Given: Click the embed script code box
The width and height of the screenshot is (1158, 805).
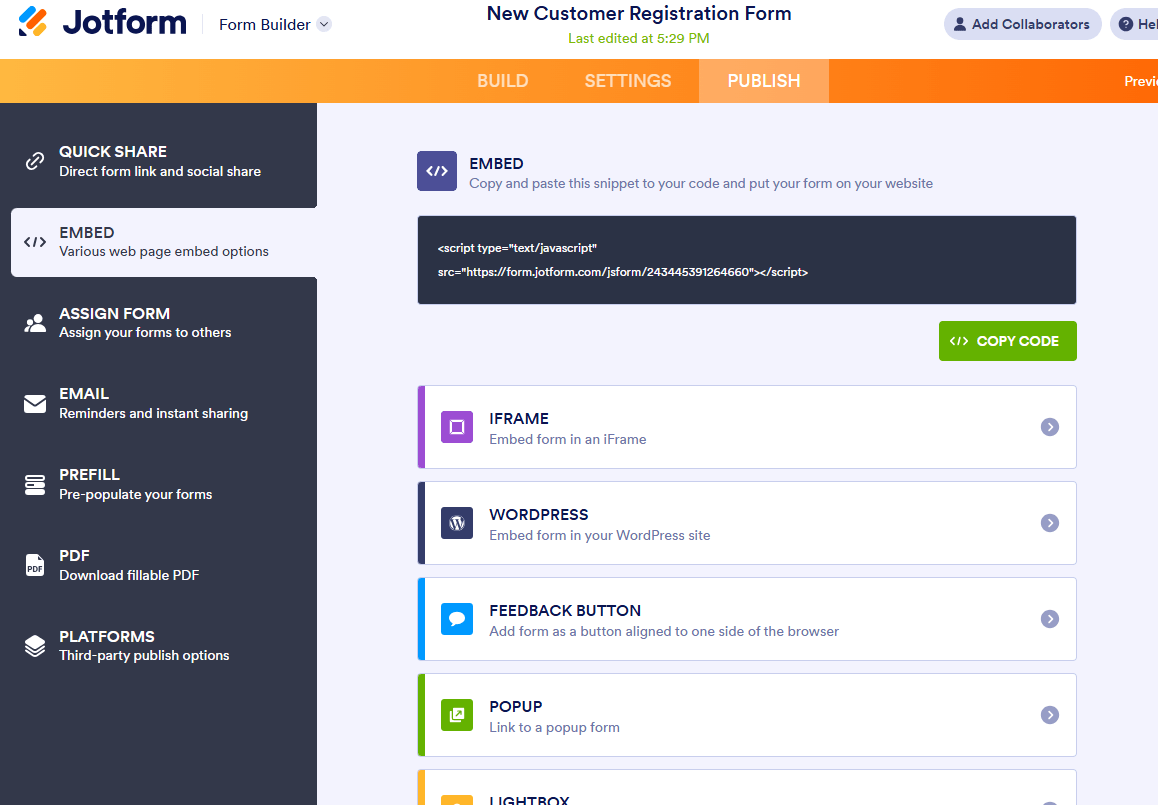Looking at the screenshot, I should [747, 260].
